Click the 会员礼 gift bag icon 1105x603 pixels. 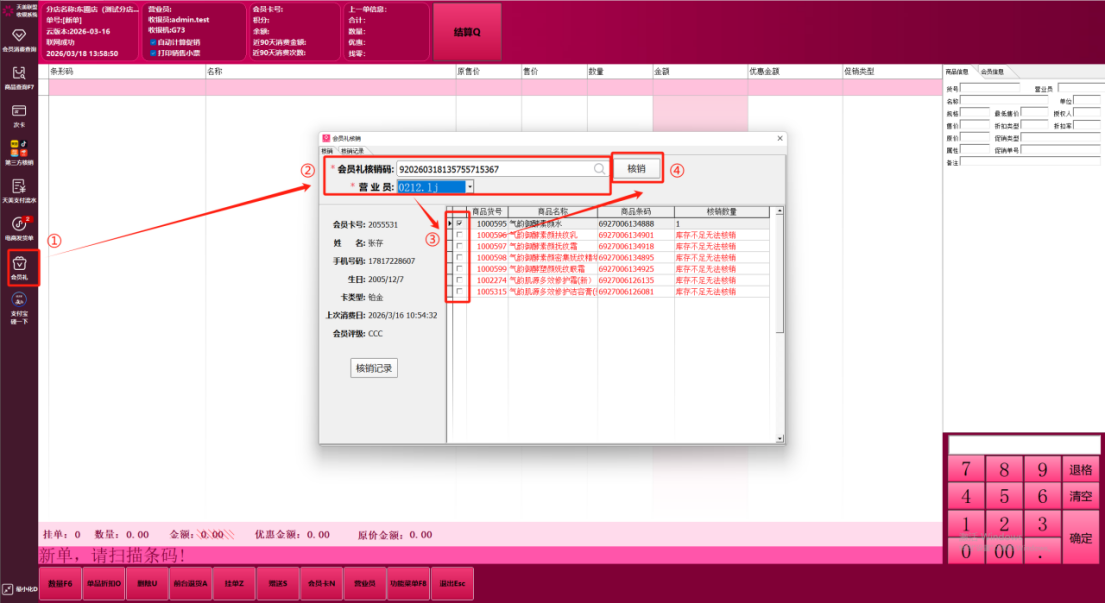[x=19, y=266]
